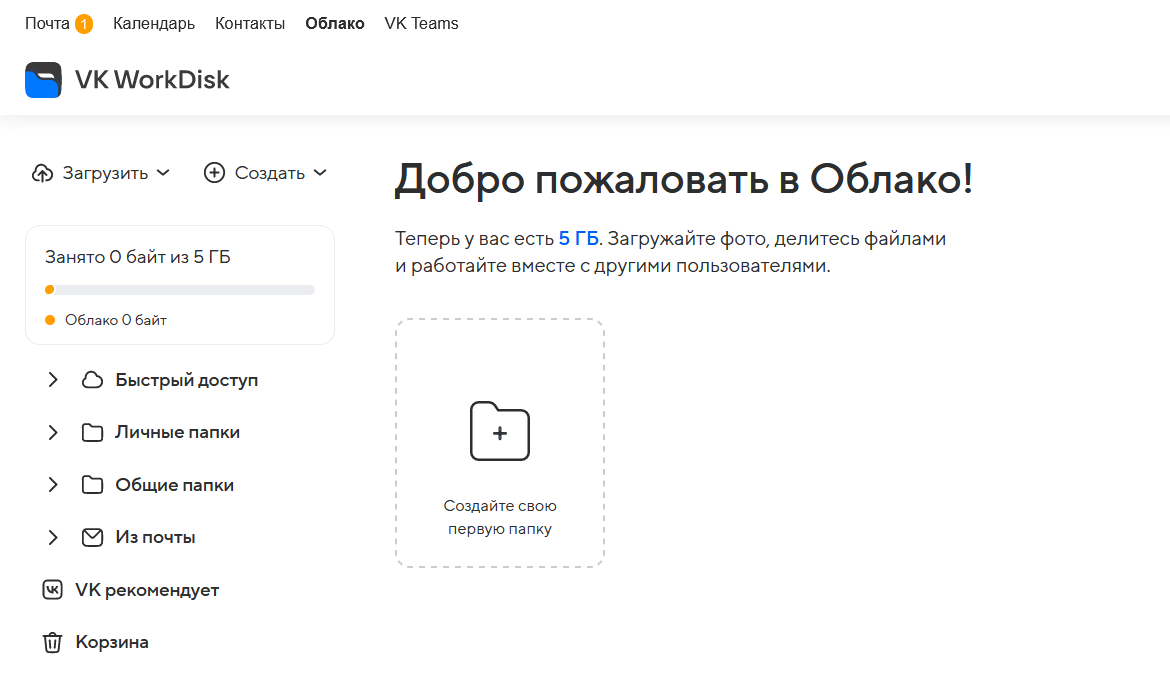This screenshot has height=681, width=1170.
Task: Click the cloud icon for Быстрый доступ
Action: click(92, 380)
